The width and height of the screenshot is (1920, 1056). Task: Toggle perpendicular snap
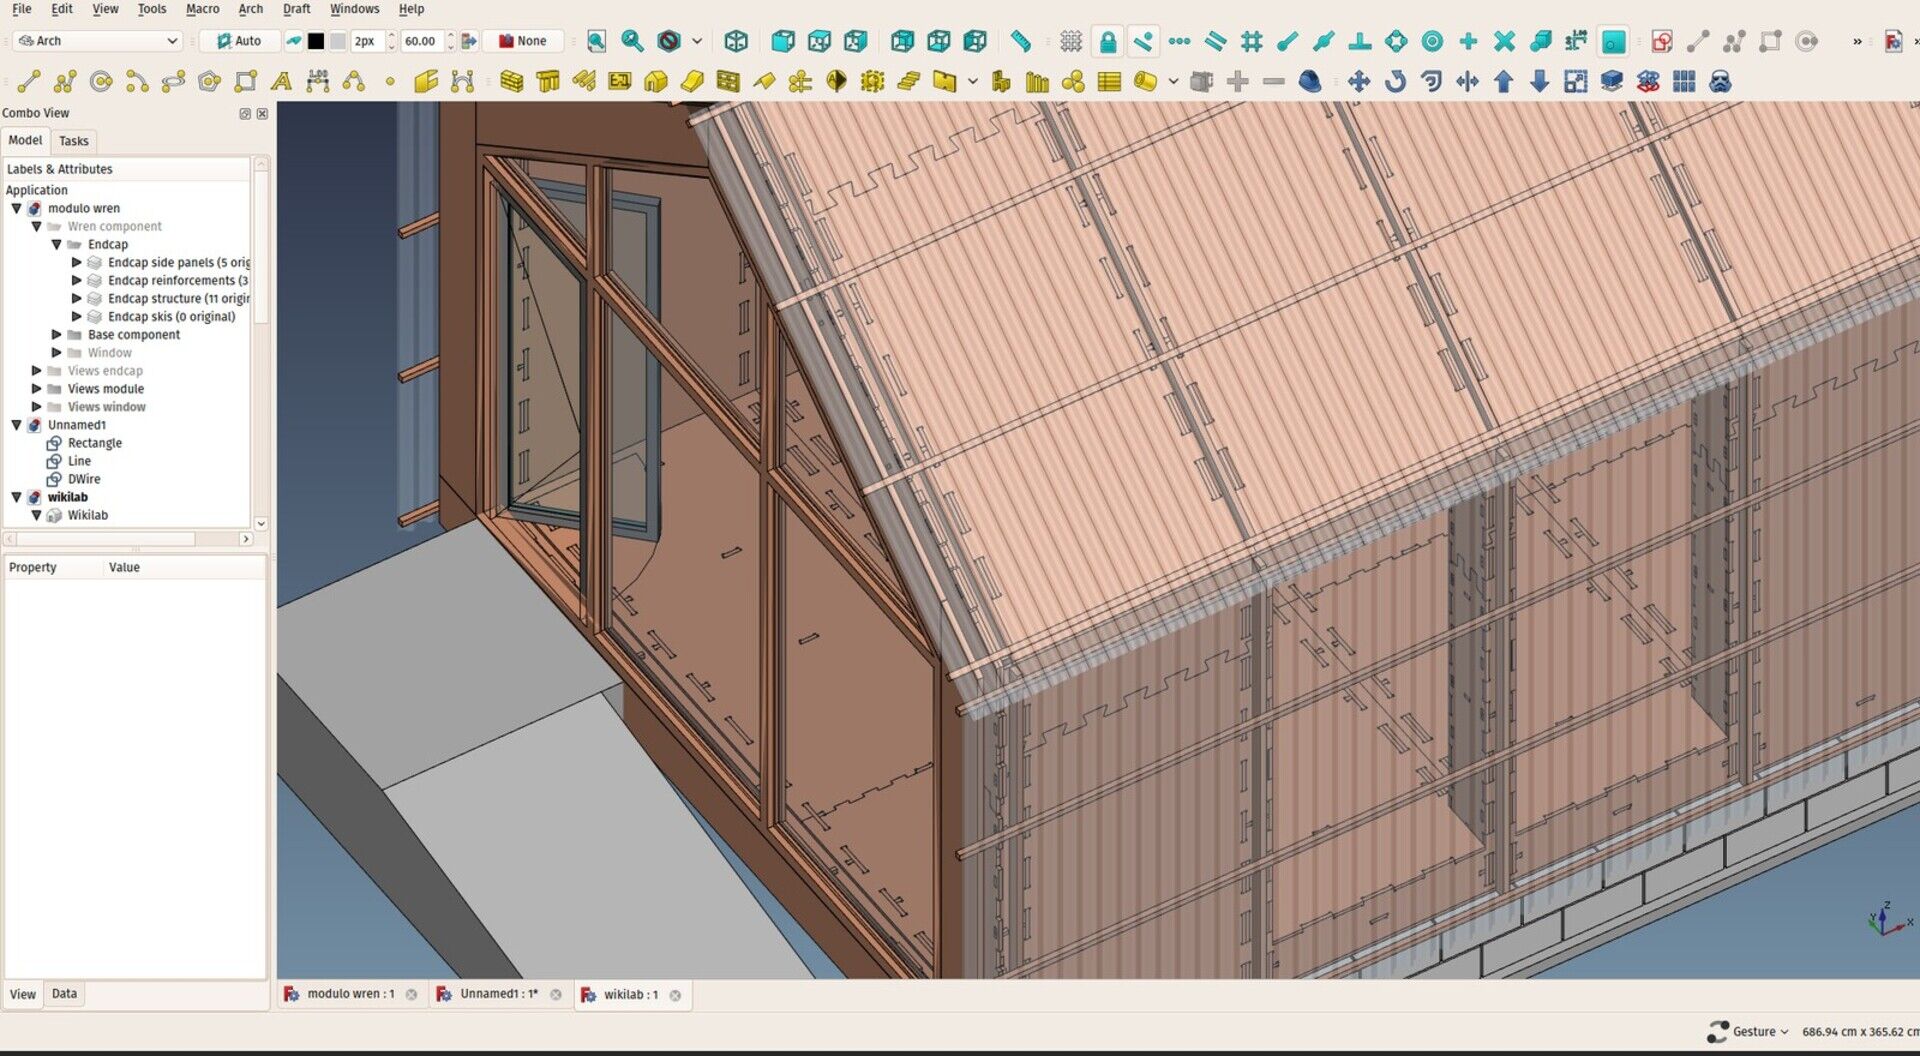point(1360,41)
